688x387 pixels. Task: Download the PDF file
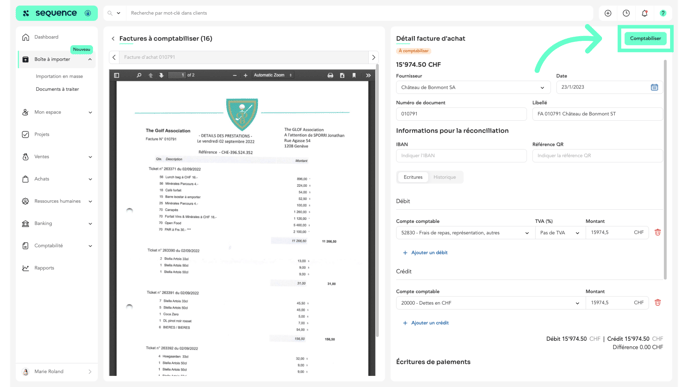pos(342,75)
